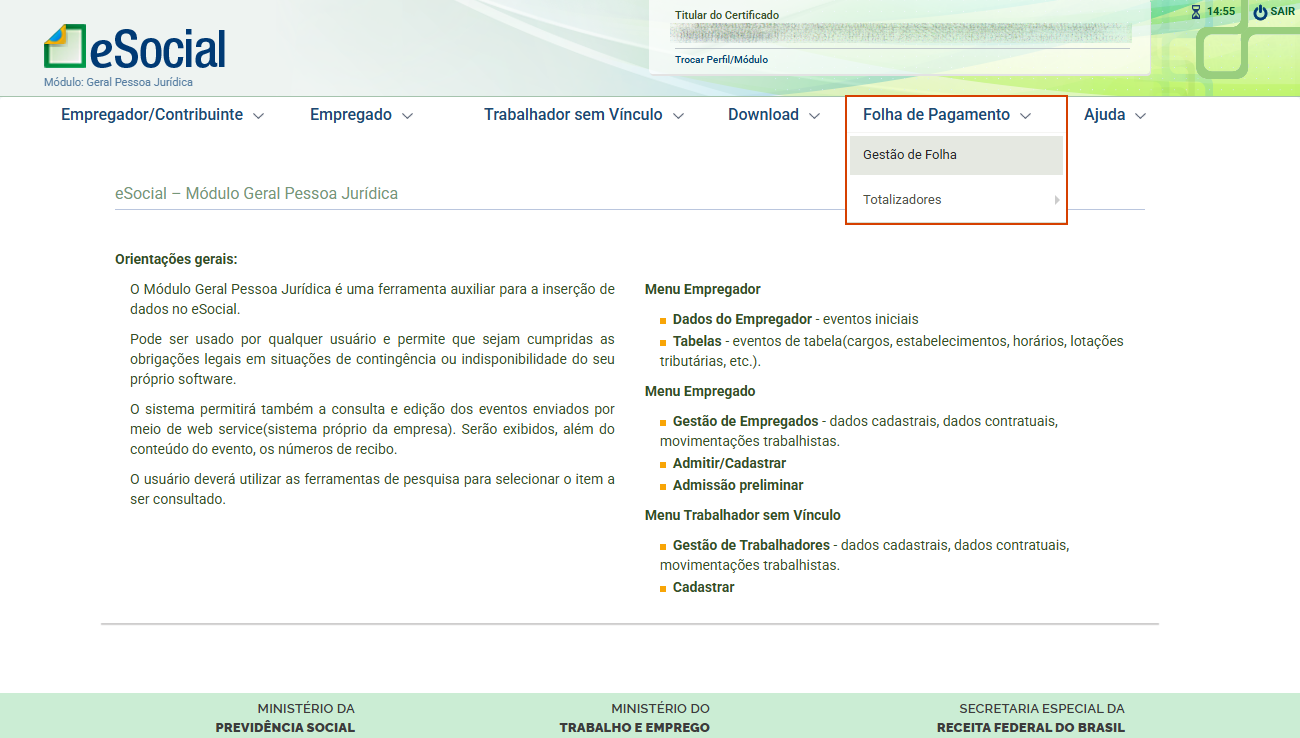Open the Tabelas link

click(x=697, y=342)
